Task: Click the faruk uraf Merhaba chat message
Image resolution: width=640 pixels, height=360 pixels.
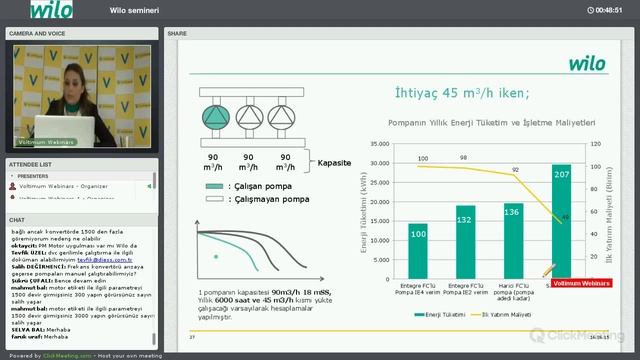Action: [x=40, y=337]
